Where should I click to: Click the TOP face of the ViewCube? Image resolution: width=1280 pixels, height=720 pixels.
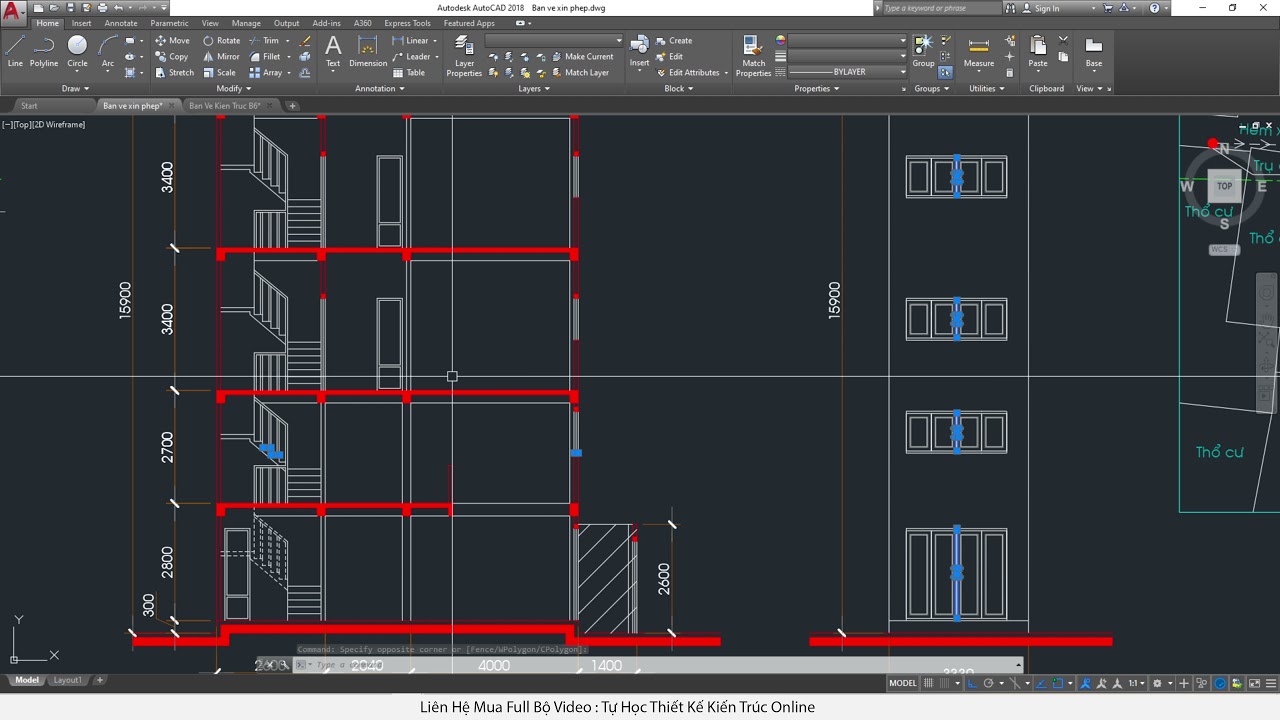click(1224, 186)
